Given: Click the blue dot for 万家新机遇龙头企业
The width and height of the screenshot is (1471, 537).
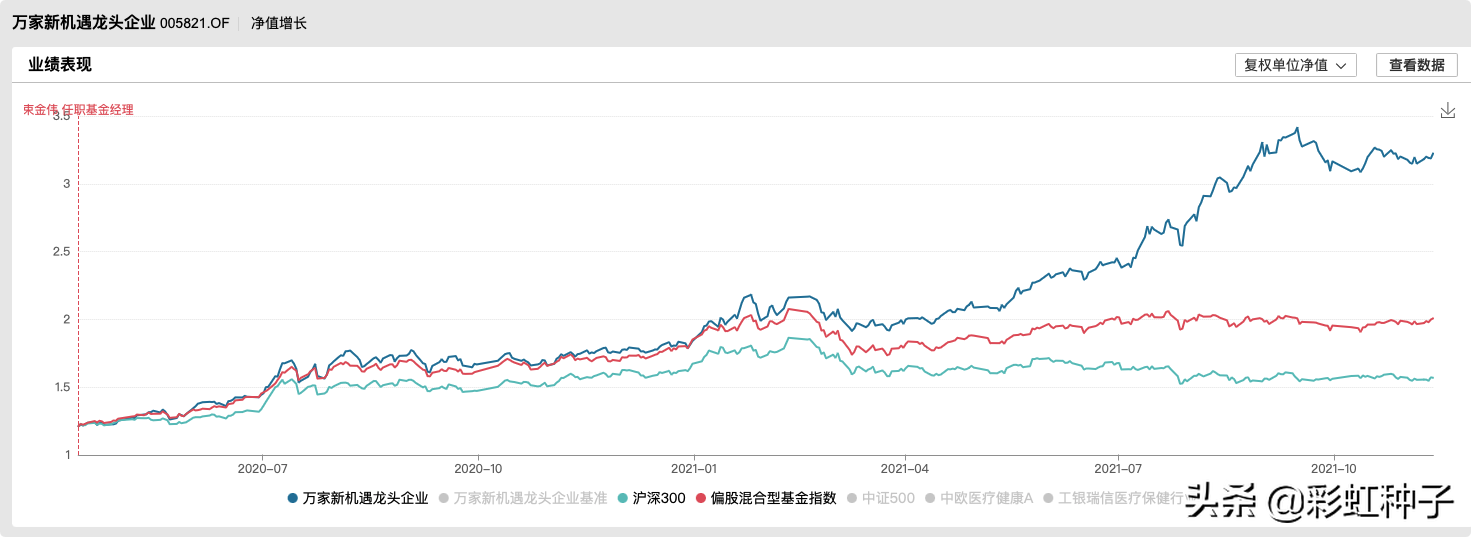Looking at the screenshot, I should click(x=292, y=498).
